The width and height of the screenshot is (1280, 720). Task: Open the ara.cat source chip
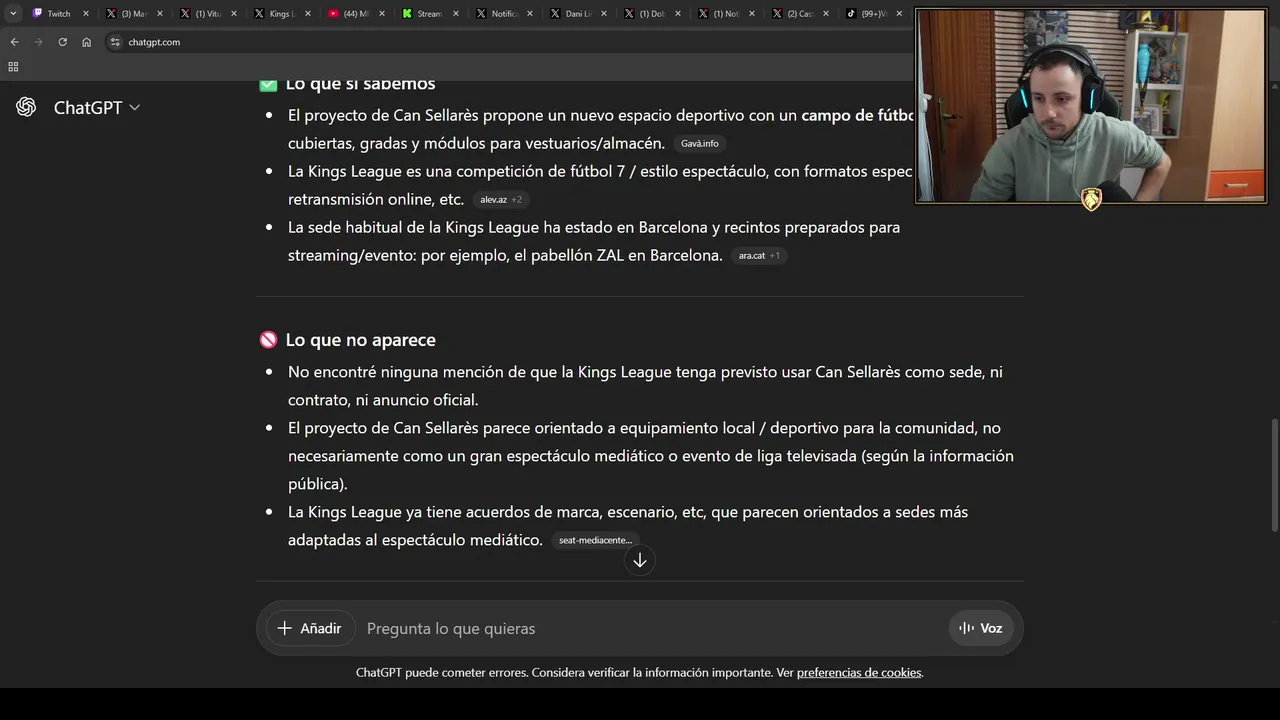(x=759, y=256)
